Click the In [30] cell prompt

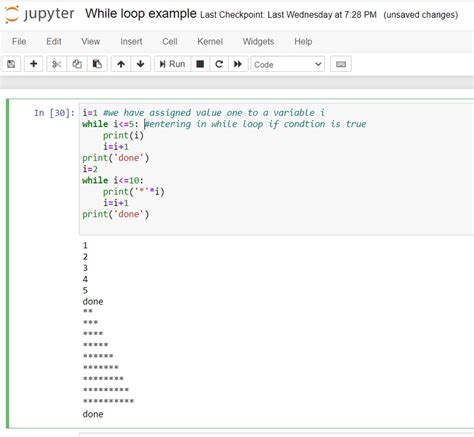tap(54, 113)
